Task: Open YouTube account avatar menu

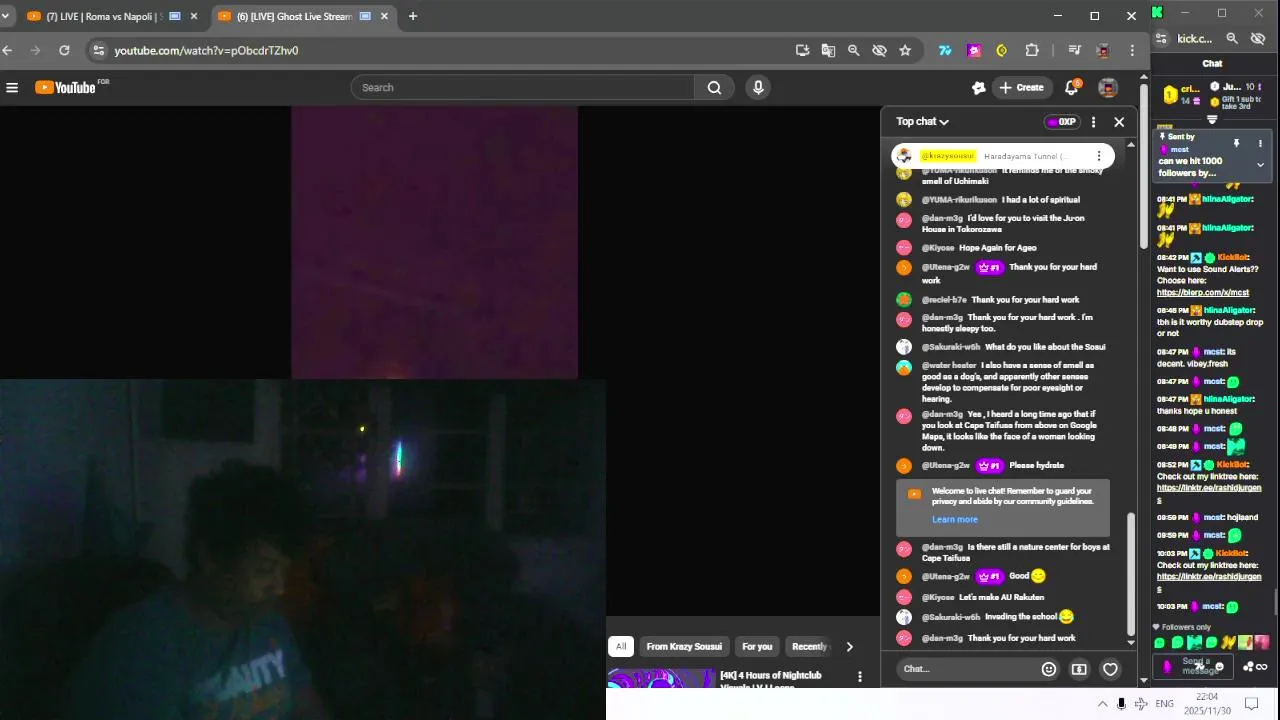Action: tap(1107, 88)
